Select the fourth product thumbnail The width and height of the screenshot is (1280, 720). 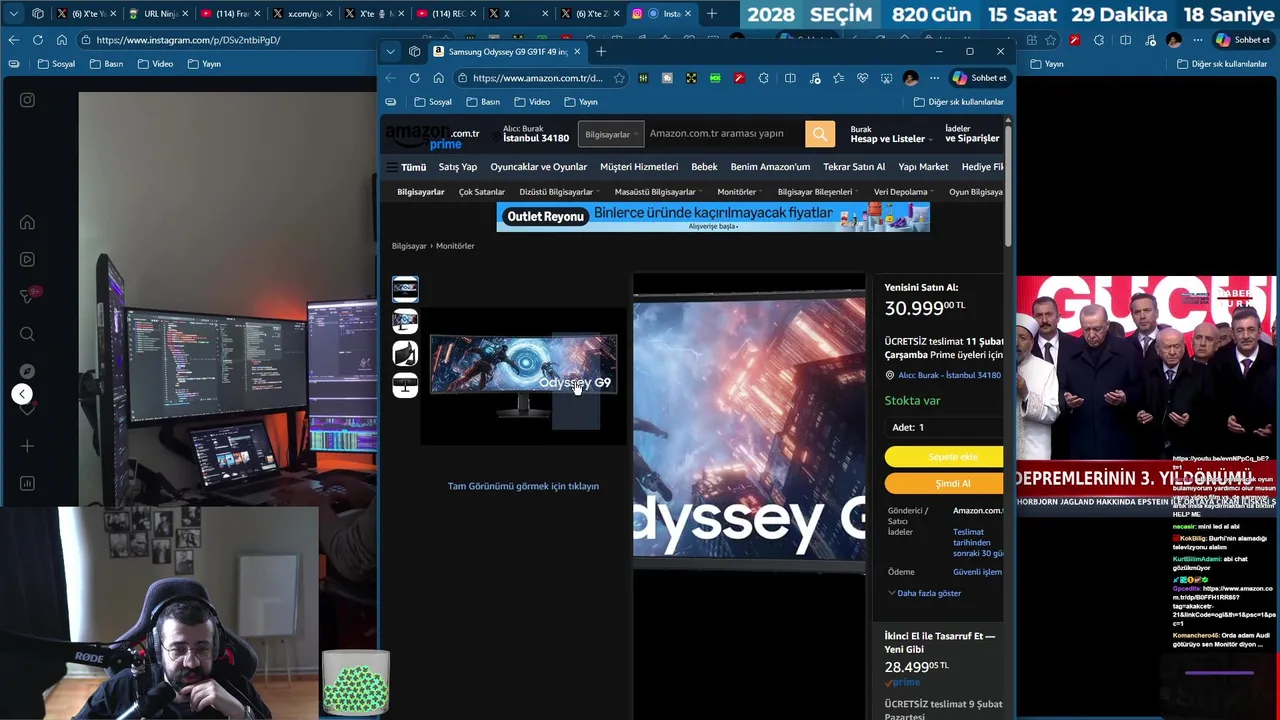click(405, 385)
